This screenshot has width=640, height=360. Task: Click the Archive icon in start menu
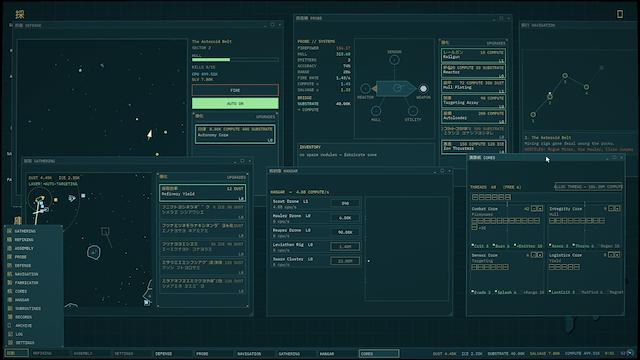[x=10, y=325]
